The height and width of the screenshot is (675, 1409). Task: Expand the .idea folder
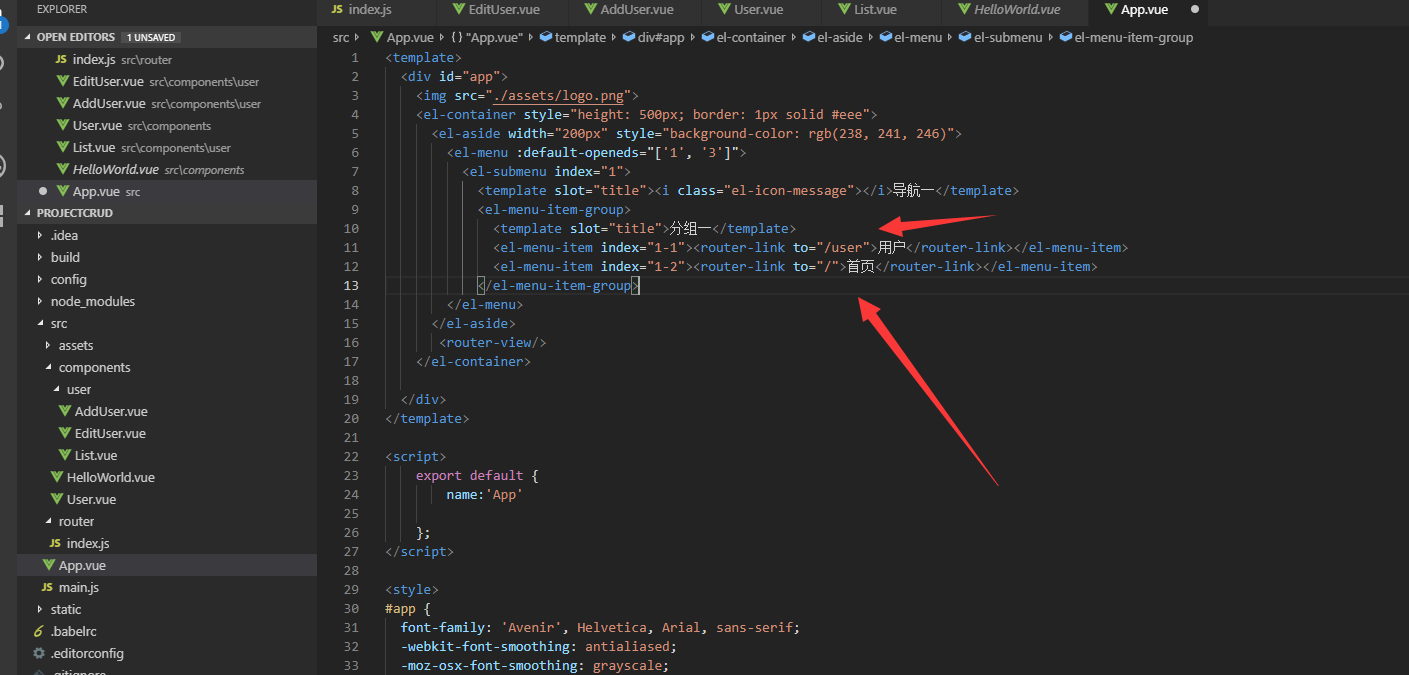click(41, 235)
